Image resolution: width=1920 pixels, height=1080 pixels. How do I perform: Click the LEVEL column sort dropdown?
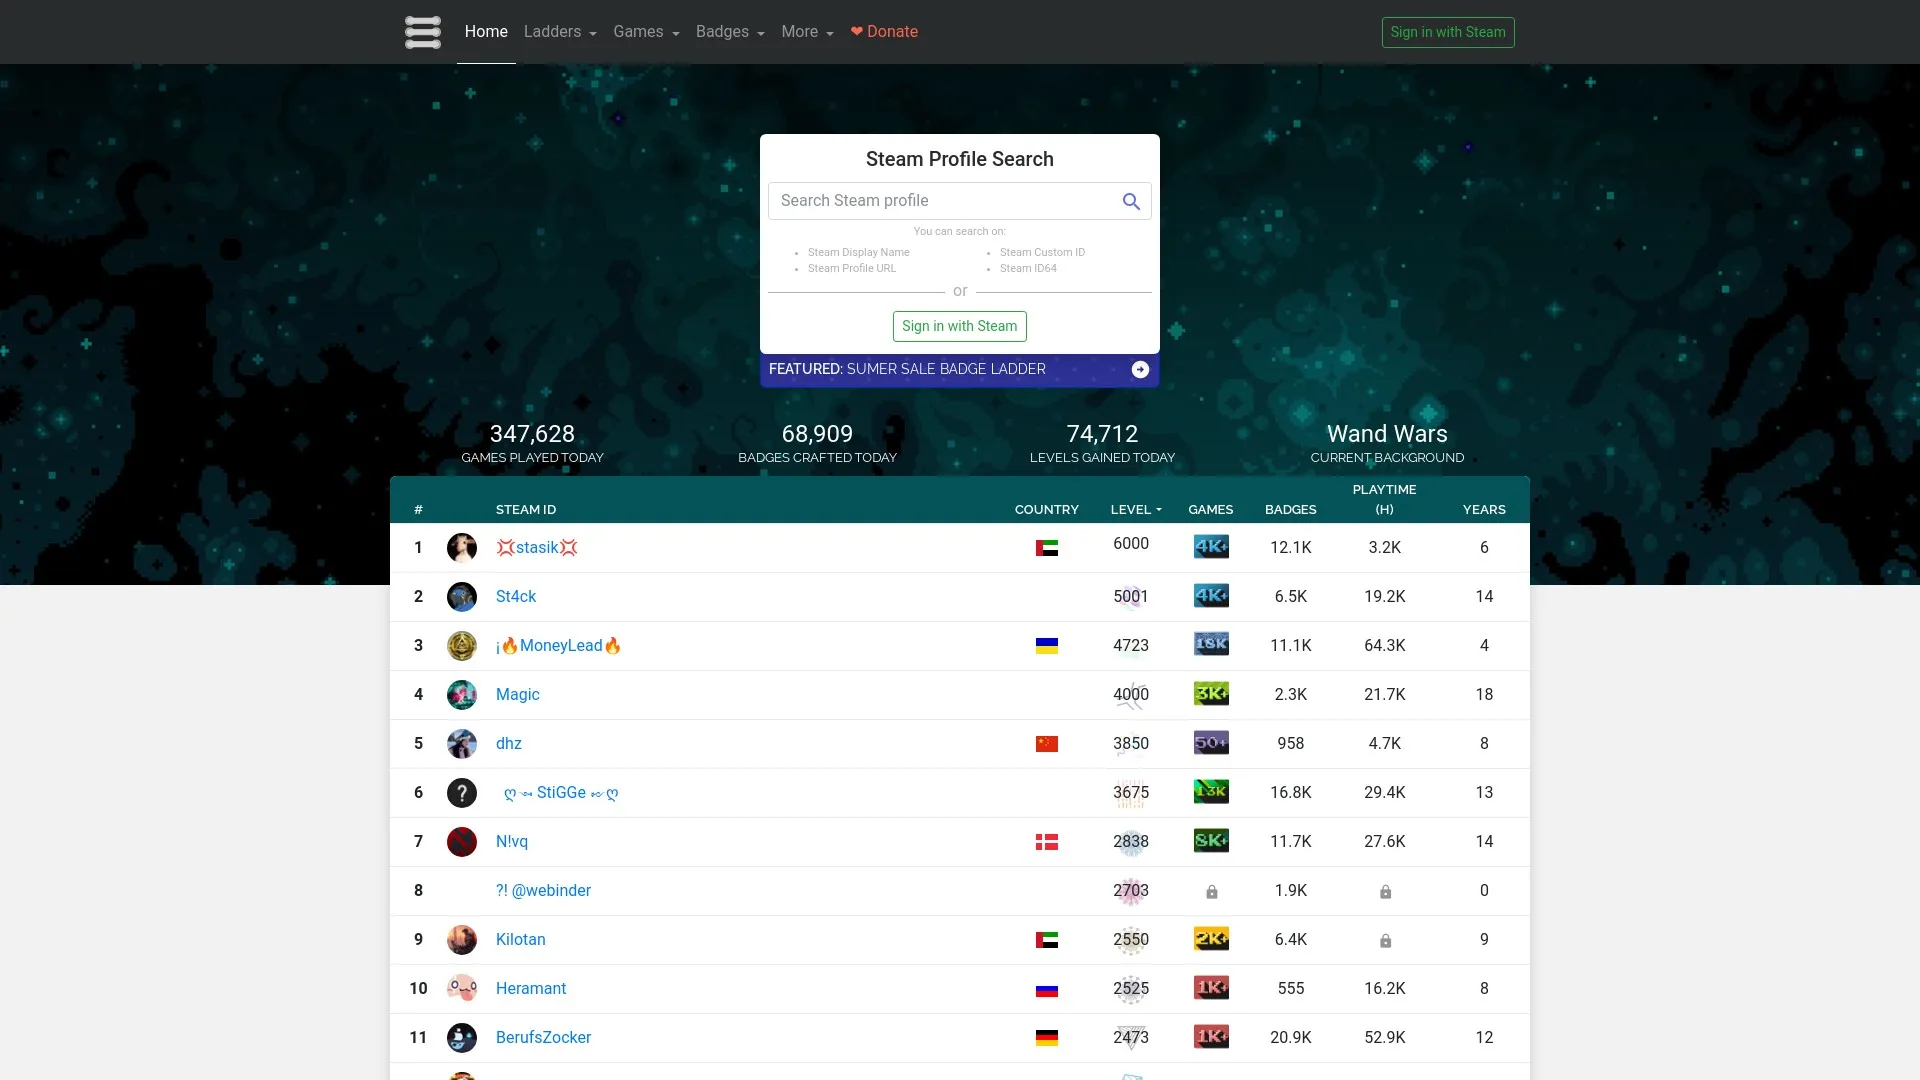[1135, 510]
